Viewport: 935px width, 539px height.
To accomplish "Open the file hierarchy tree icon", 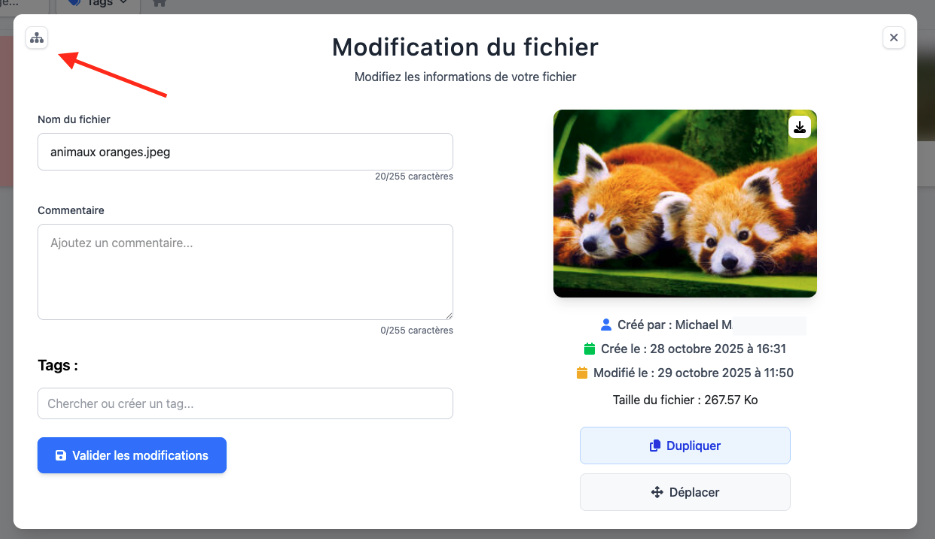I will pyautogui.click(x=37, y=38).
